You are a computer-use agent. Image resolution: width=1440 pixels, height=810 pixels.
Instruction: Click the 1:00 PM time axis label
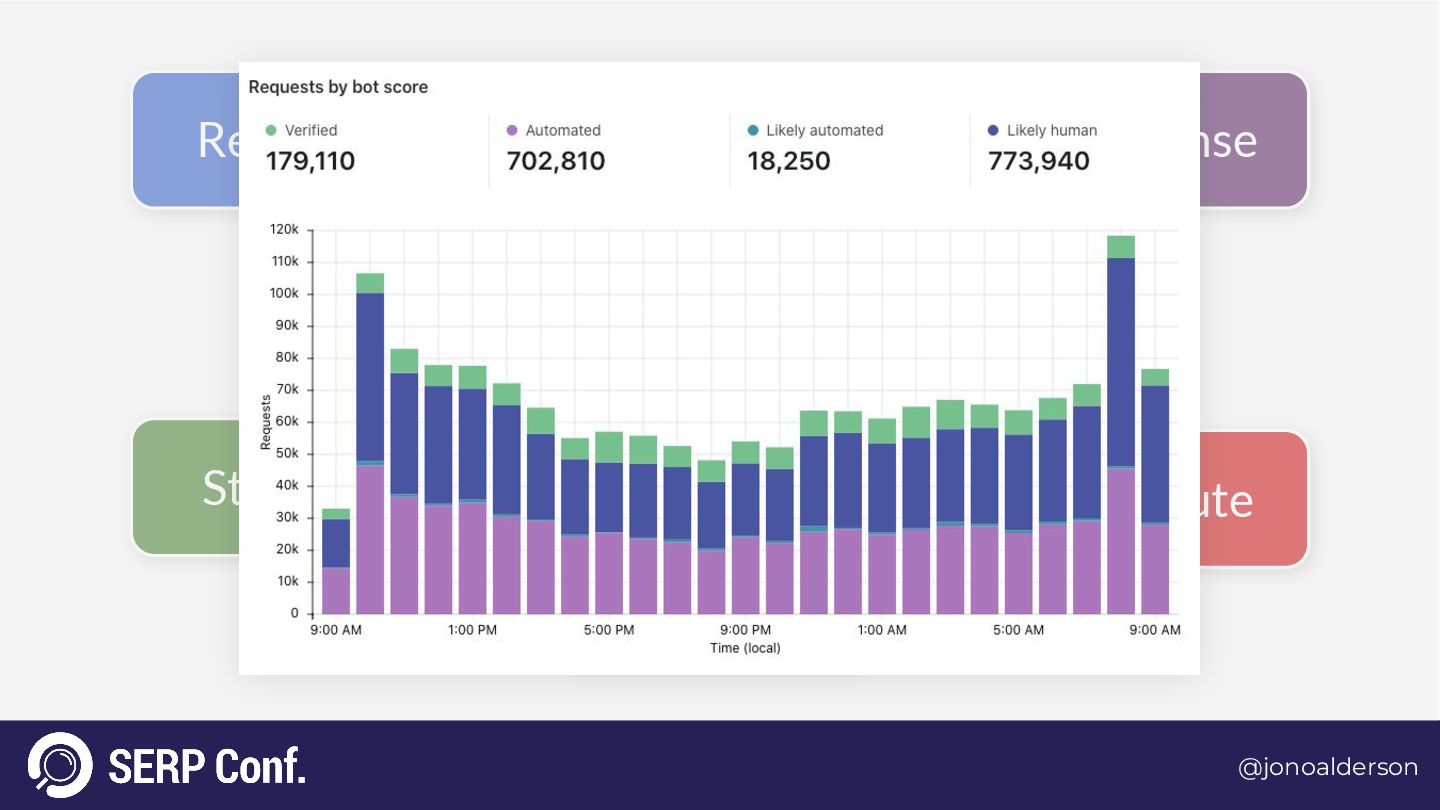pos(472,630)
